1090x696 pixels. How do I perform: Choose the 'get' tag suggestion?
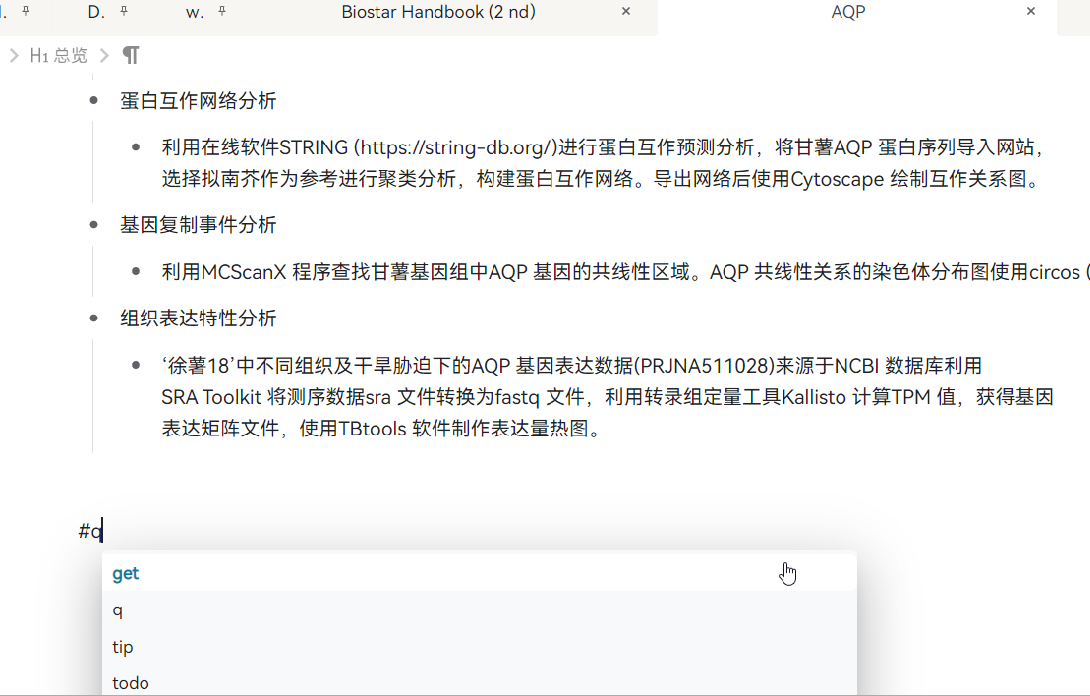[479, 574]
